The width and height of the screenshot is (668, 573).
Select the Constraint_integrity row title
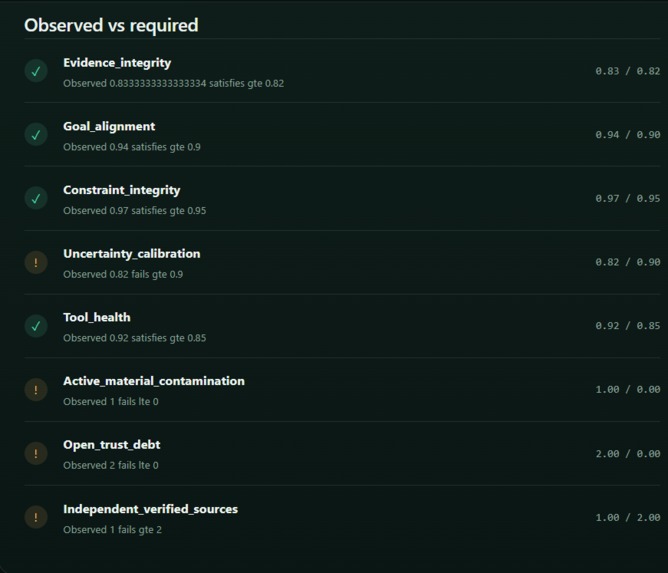pos(122,190)
